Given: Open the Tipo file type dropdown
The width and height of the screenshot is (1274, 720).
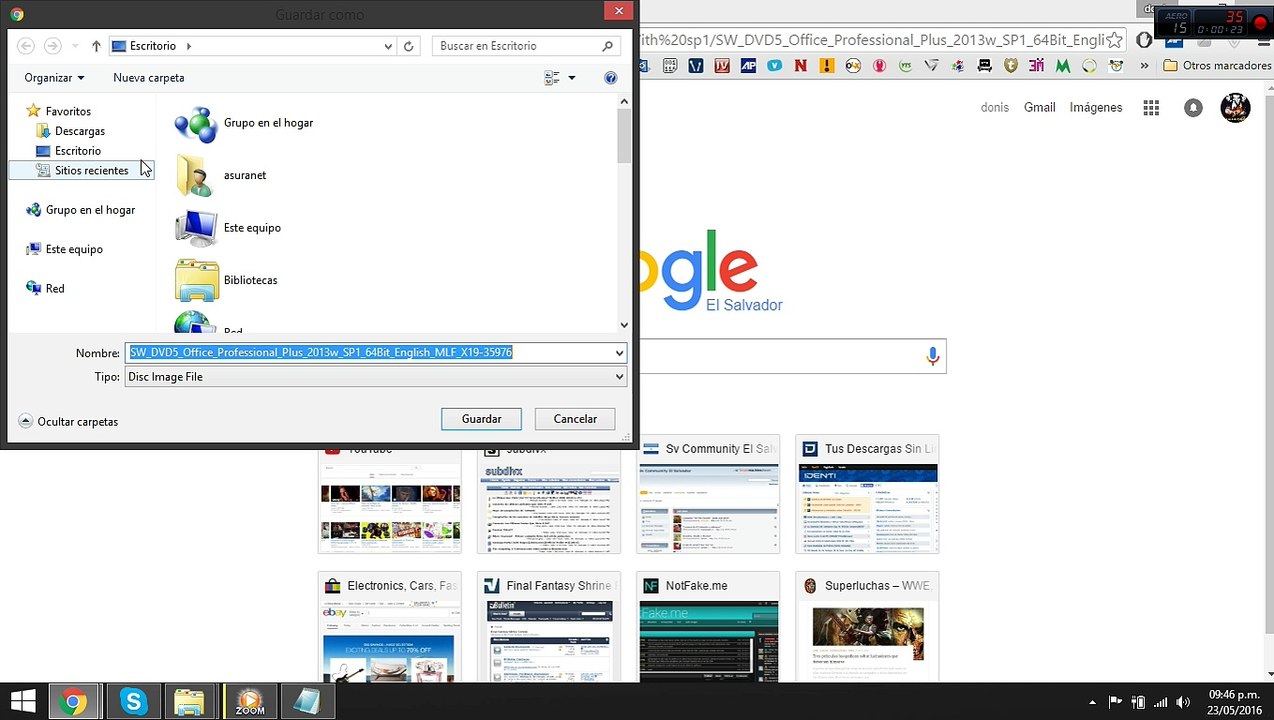Looking at the screenshot, I should pos(376,377).
